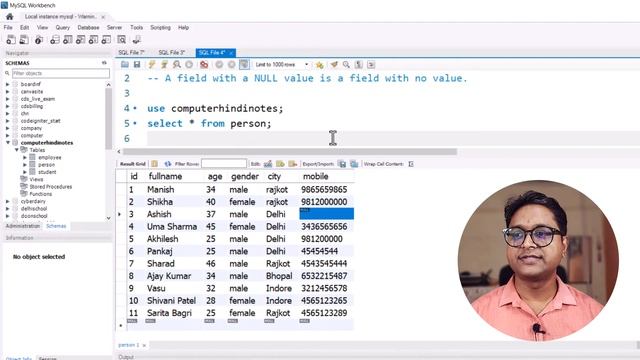Save the script with floppy disk icon
The height and width of the screenshot is (360, 640).
[x=137, y=64]
